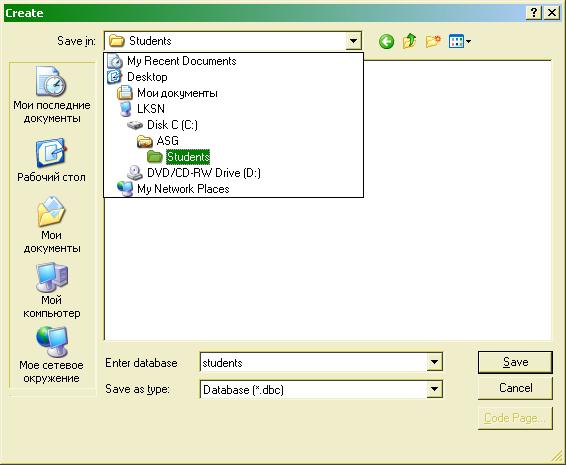Collapse the Save in dropdown arrow

click(x=353, y=41)
